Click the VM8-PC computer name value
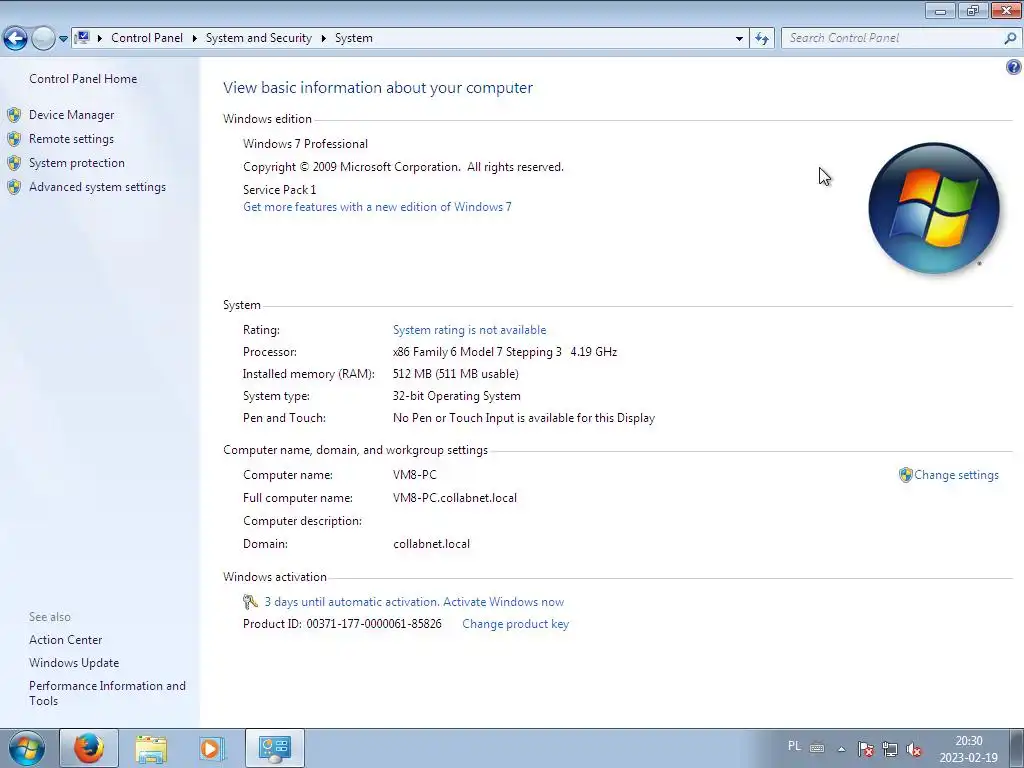 tap(415, 475)
